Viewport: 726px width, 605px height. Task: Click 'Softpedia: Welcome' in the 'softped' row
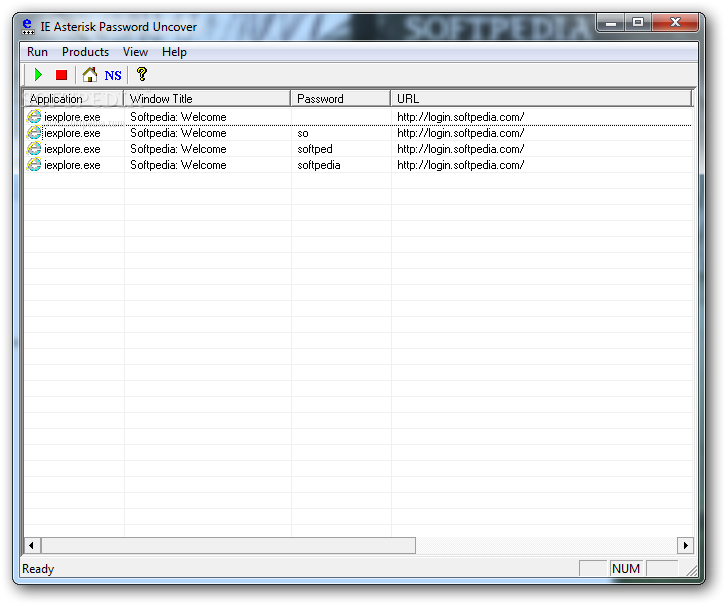[178, 149]
